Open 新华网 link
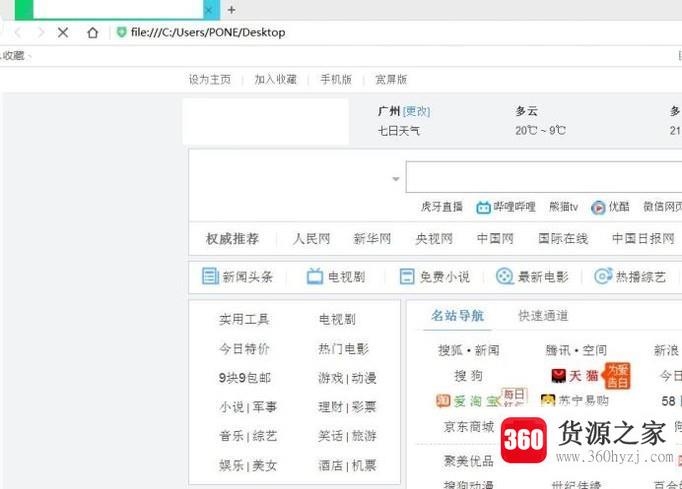 tap(372, 239)
